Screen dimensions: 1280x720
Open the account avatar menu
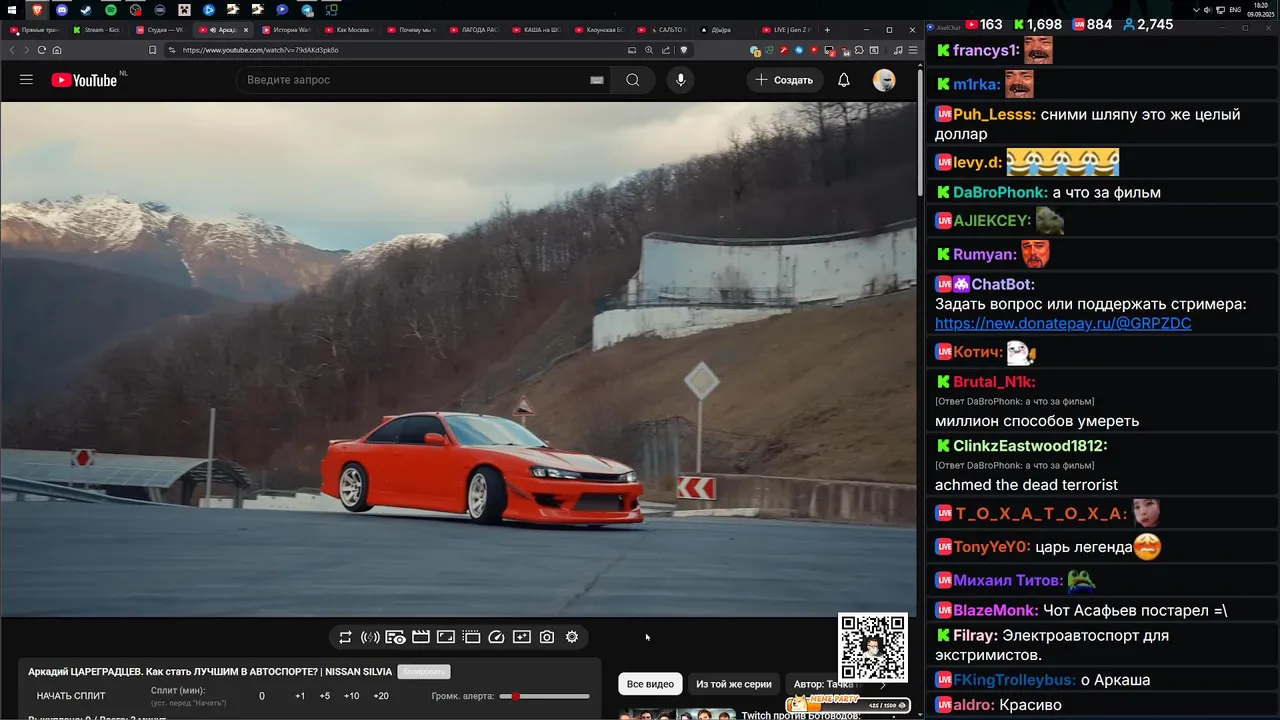tap(884, 80)
